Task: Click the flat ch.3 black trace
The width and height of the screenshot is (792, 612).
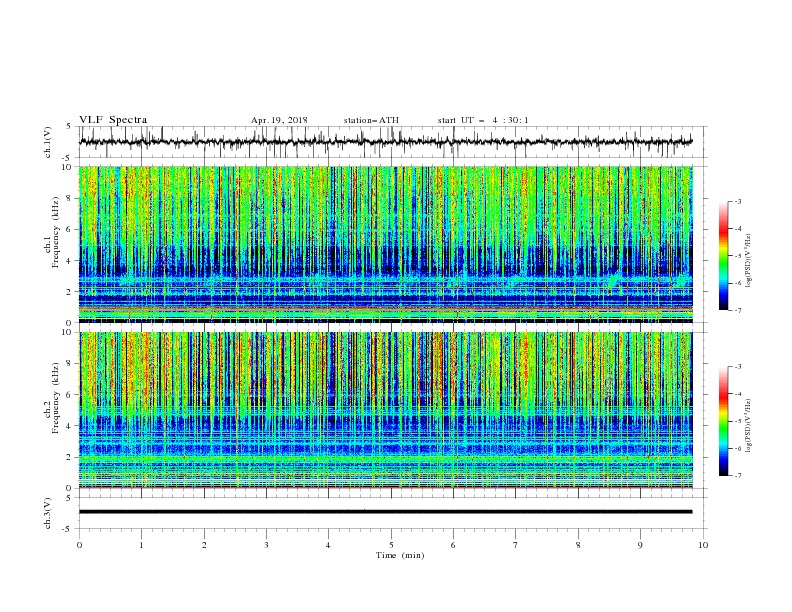Action: 386,512
